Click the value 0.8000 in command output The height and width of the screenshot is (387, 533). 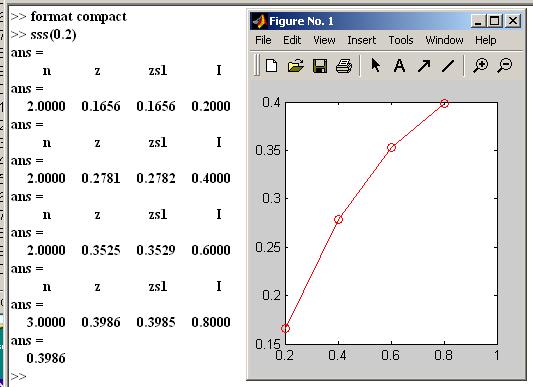pos(211,323)
